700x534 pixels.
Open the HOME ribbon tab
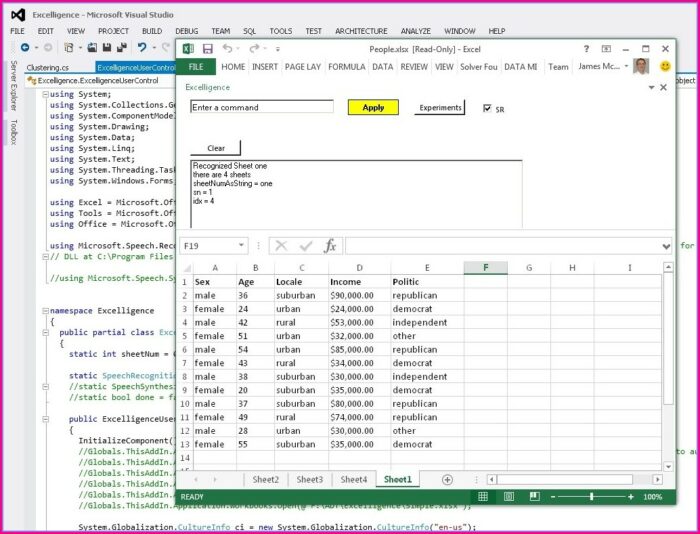[x=233, y=67]
